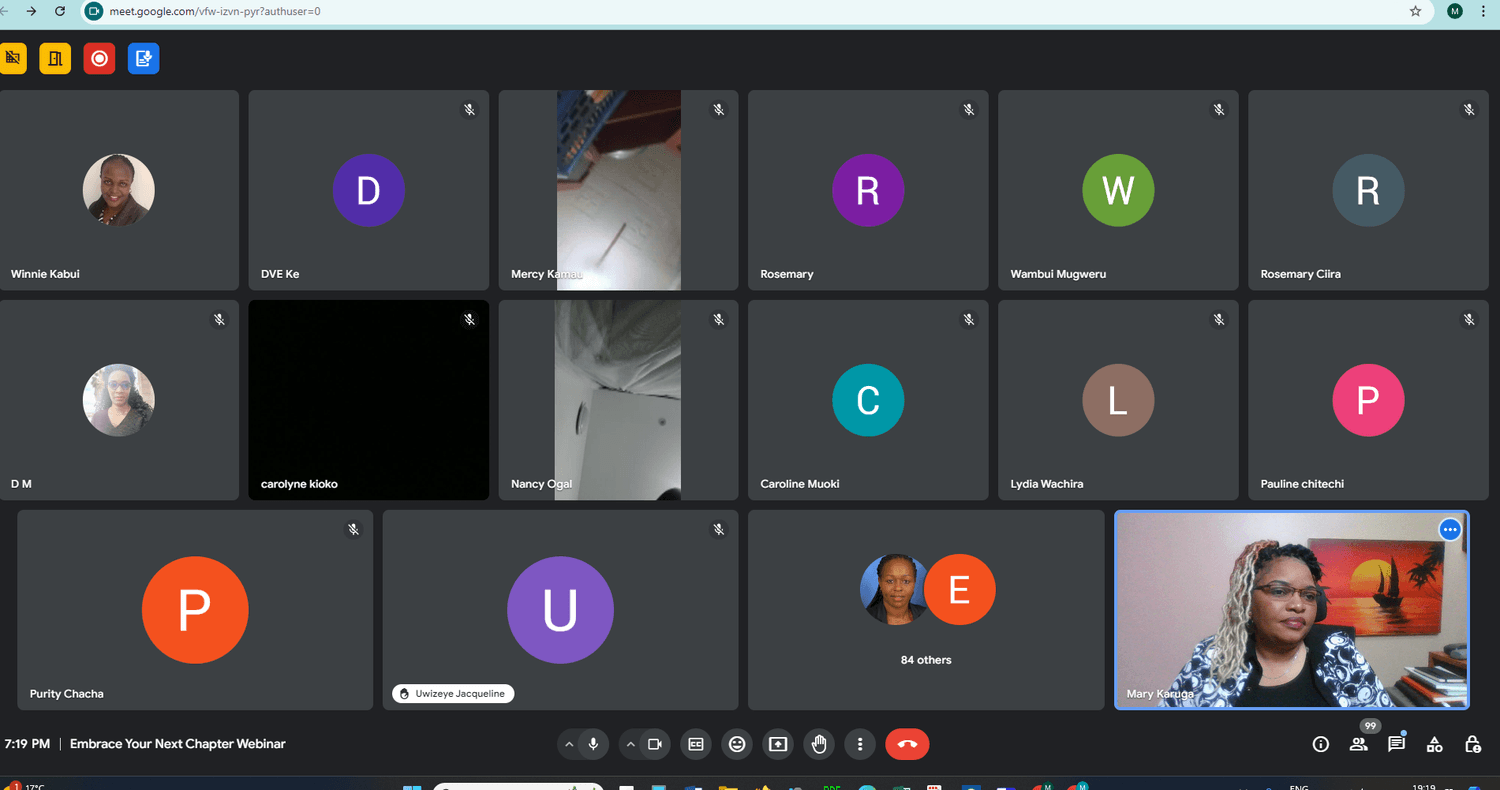Send an emoji reaction

click(x=737, y=744)
